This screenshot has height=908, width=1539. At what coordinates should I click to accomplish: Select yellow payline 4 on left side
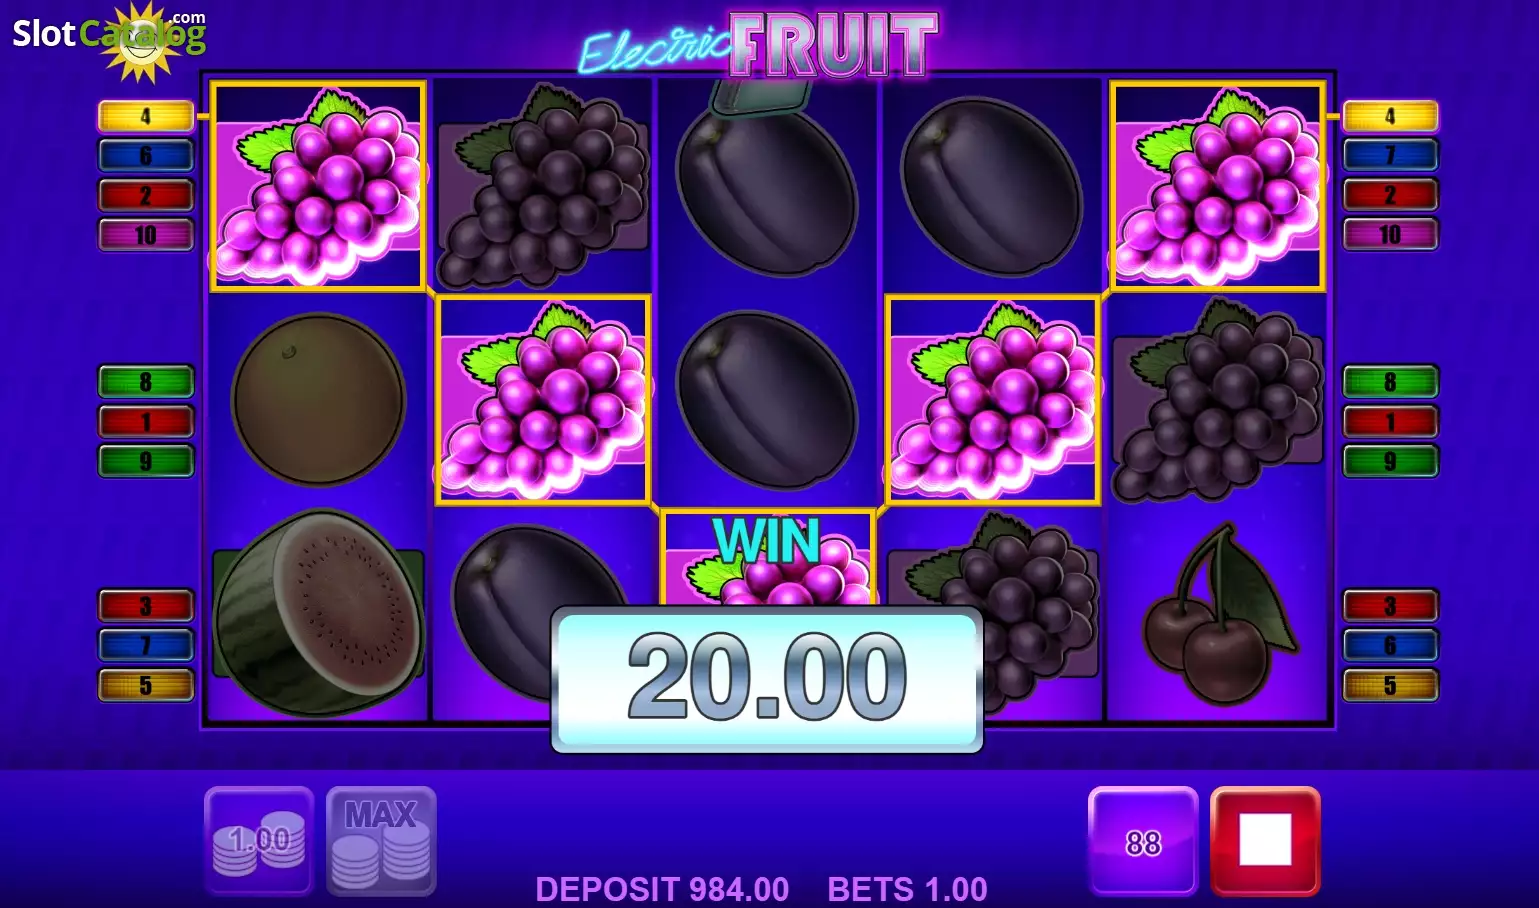[146, 116]
